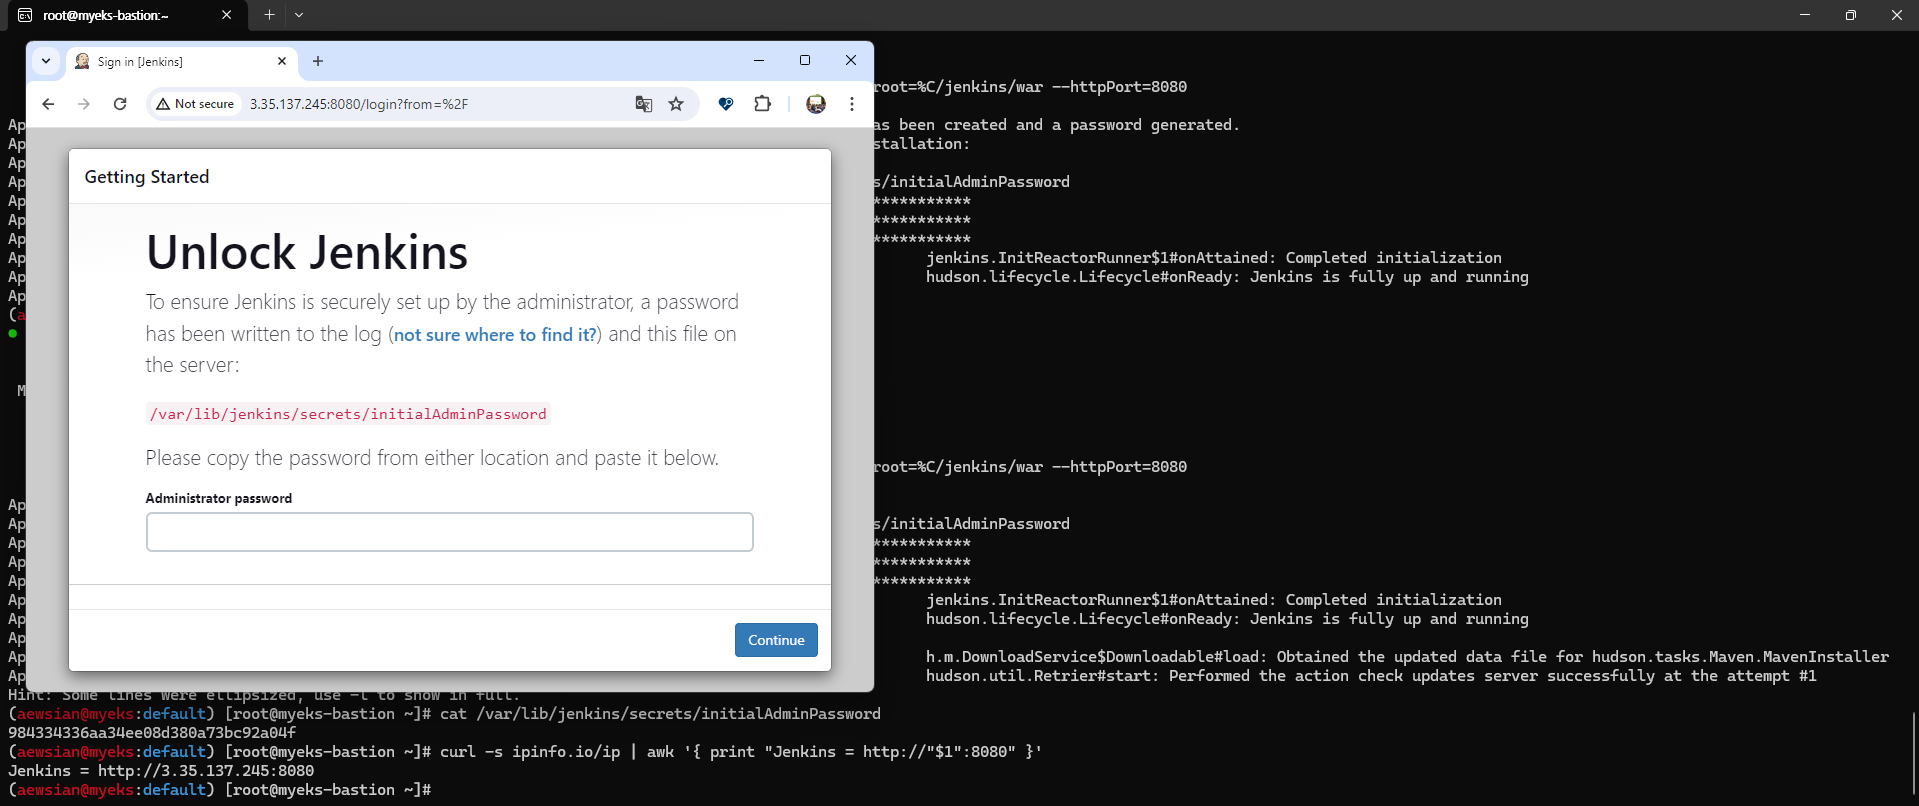Click the cat initialAdminPassword command line
This screenshot has height=806, width=1919.
pos(445,714)
